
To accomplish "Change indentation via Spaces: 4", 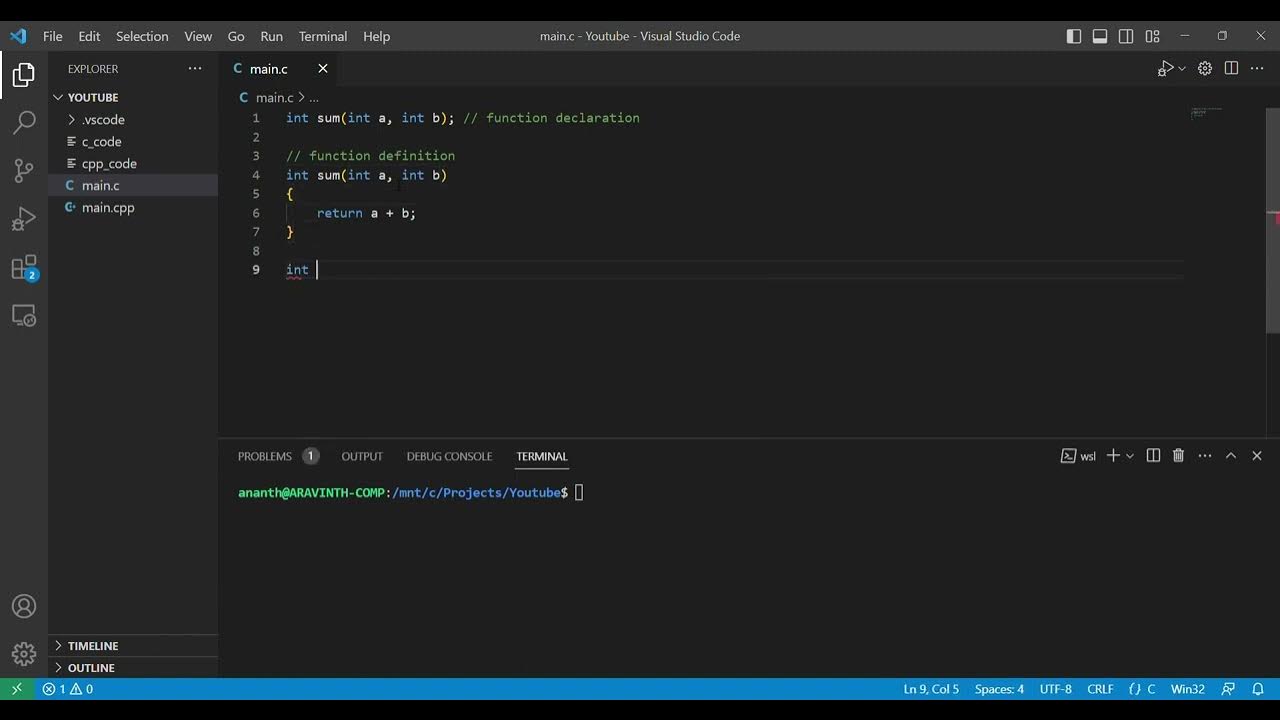I will [999, 689].
